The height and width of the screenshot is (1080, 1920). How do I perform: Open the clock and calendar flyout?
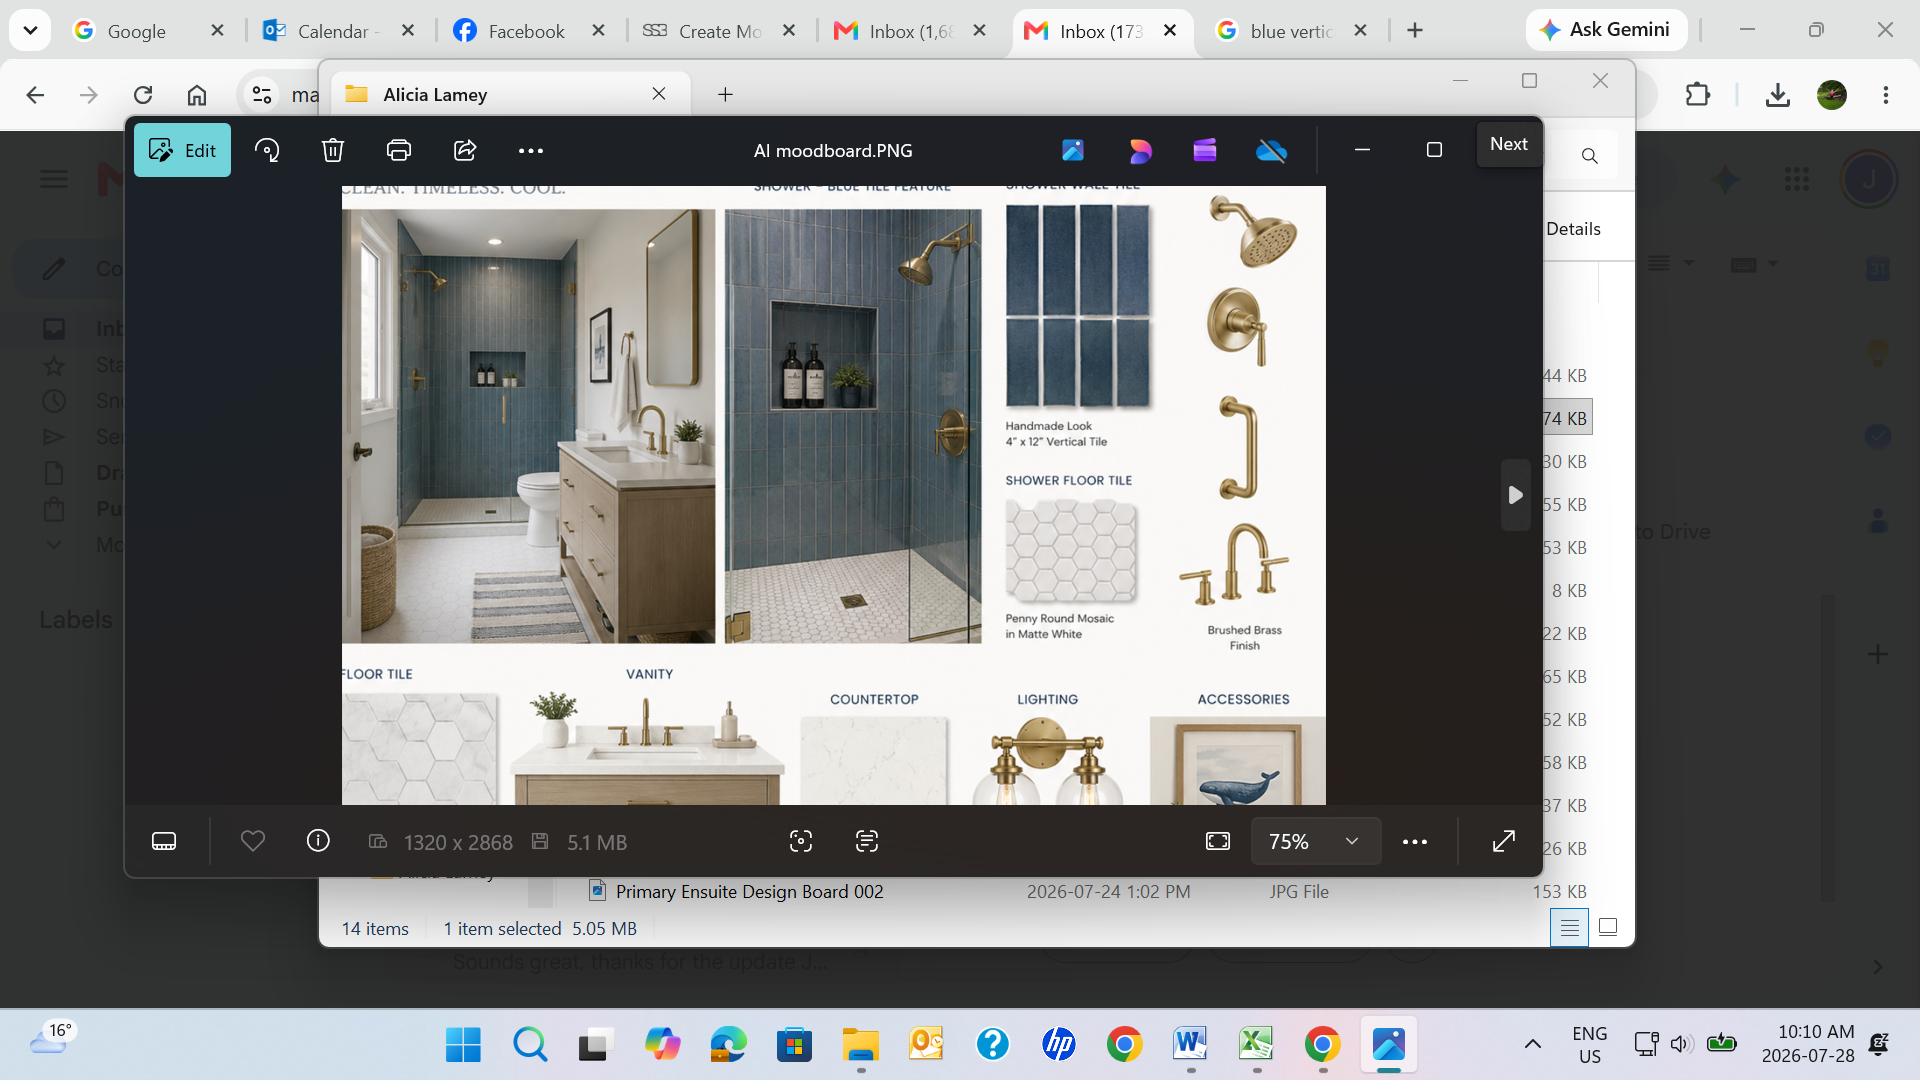pyautogui.click(x=1808, y=1044)
